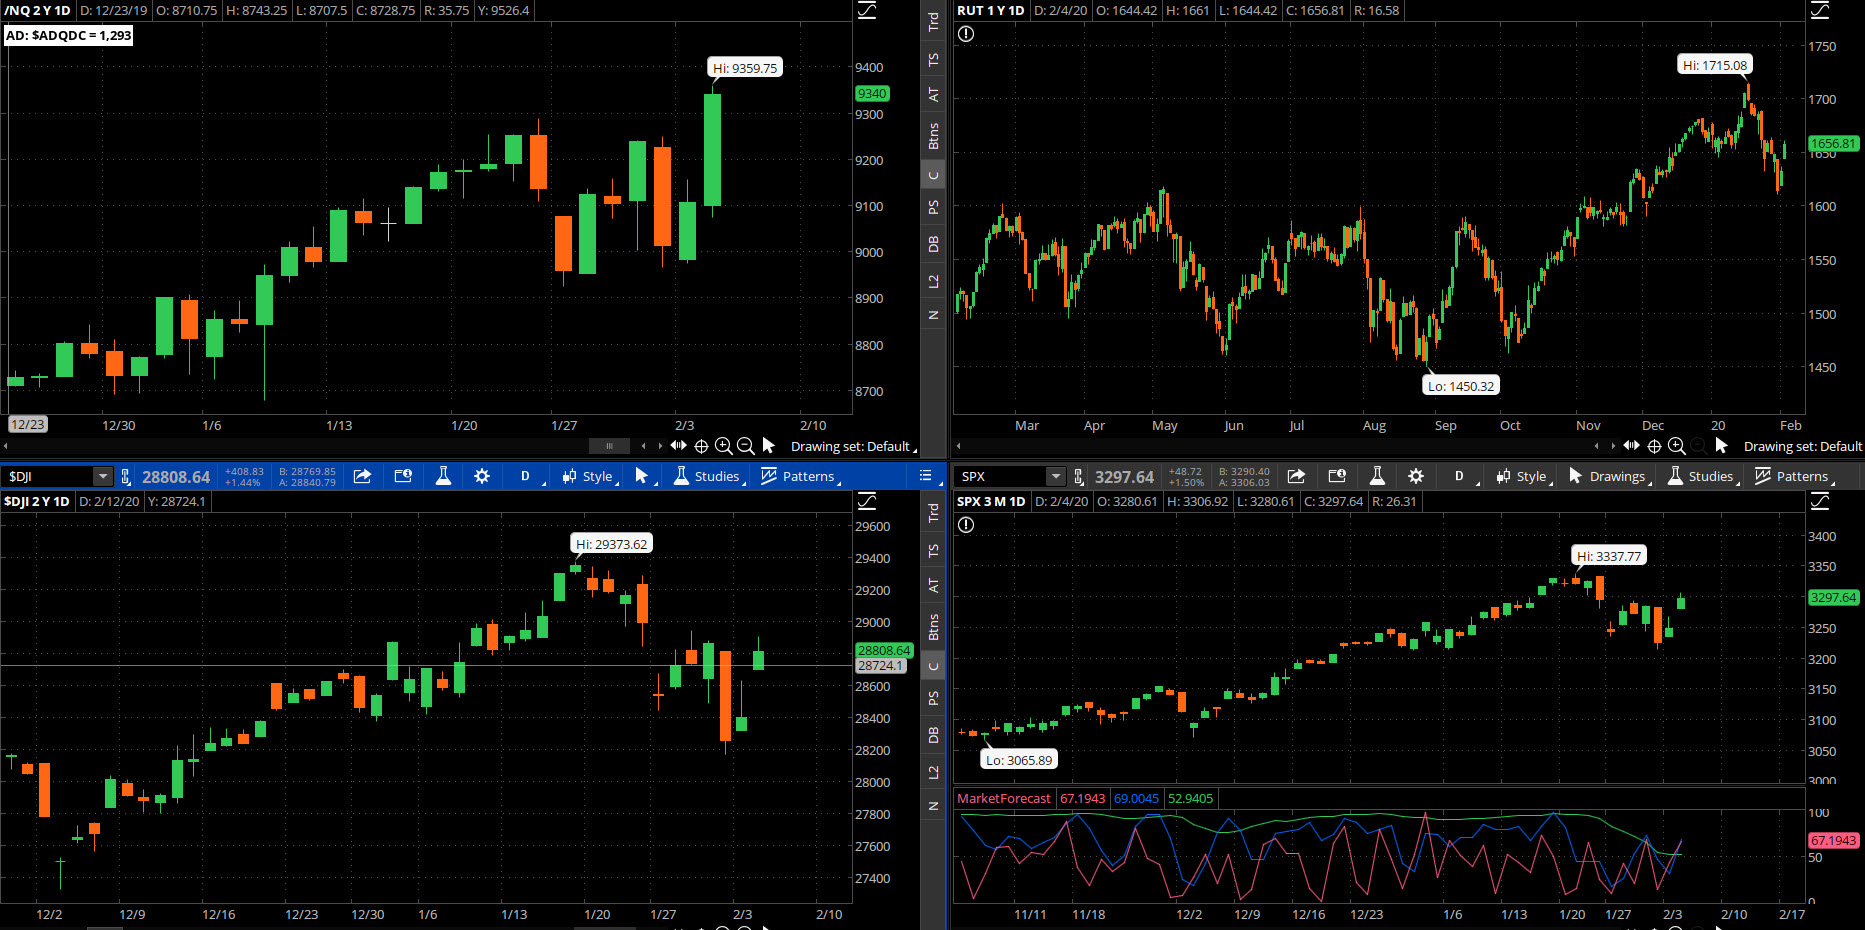The image size is (1865, 930).
Task: Click the scale icon atop /NQ price axis
Action: tap(867, 10)
